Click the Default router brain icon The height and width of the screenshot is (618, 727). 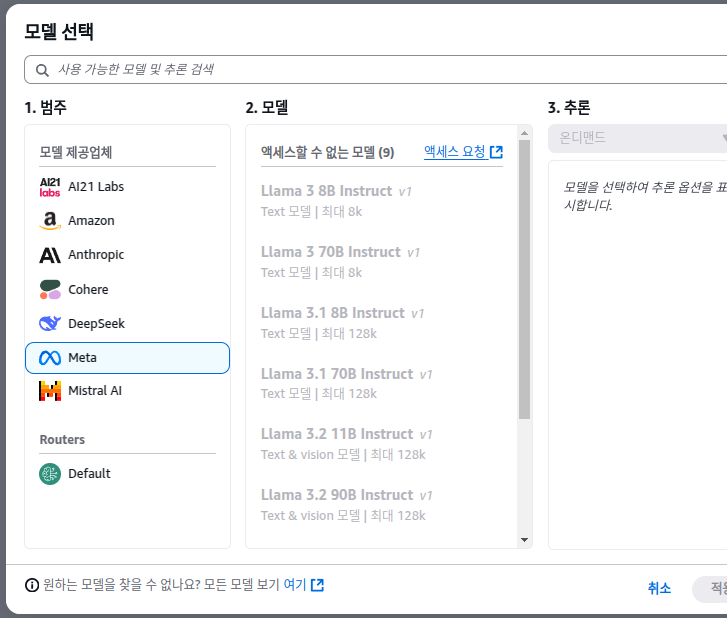pos(50,474)
